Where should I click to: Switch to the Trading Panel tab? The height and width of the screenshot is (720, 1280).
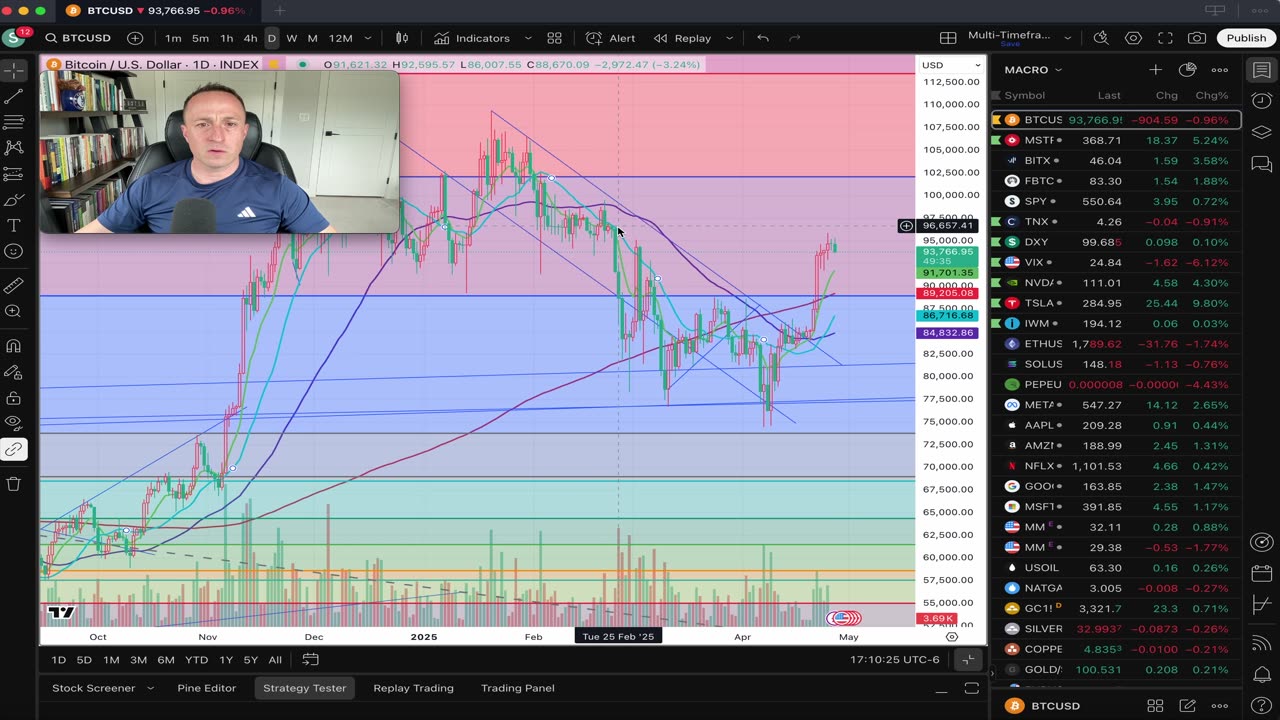click(x=518, y=688)
